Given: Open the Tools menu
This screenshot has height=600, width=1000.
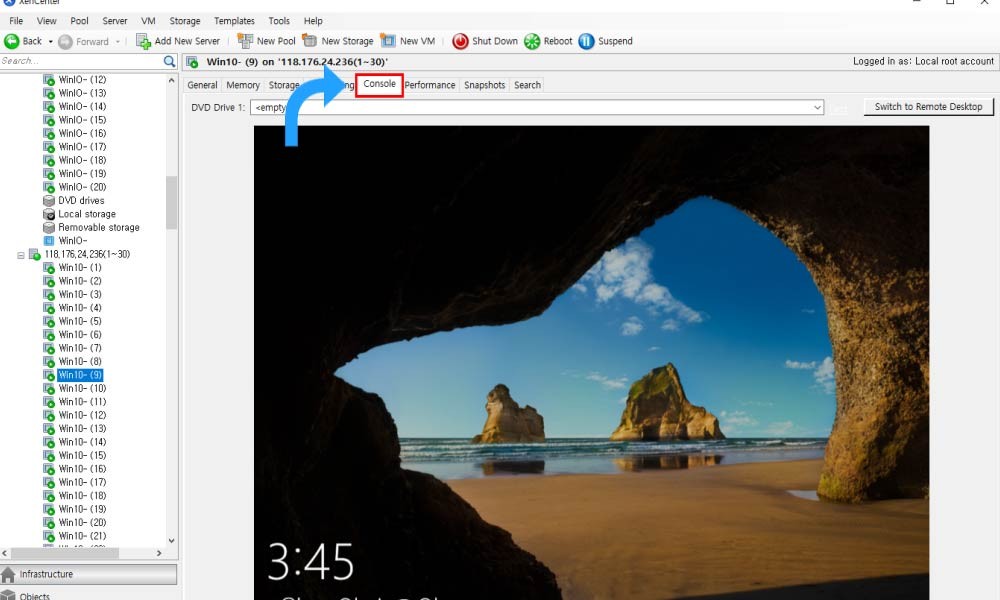Looking at the screenshot, I should click(x=279, y=21).
